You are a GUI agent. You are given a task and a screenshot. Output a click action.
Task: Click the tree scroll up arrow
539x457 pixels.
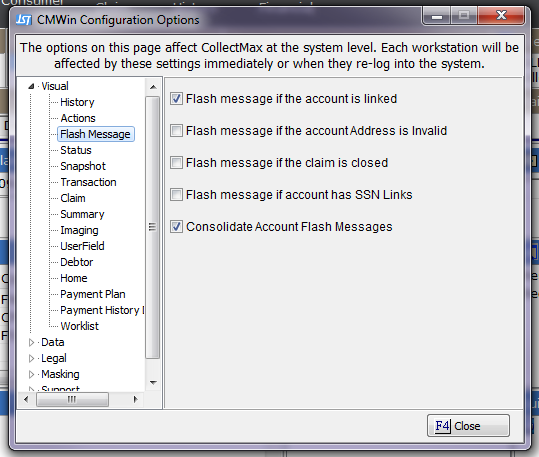pyautogui.click(x=153, y=87)
